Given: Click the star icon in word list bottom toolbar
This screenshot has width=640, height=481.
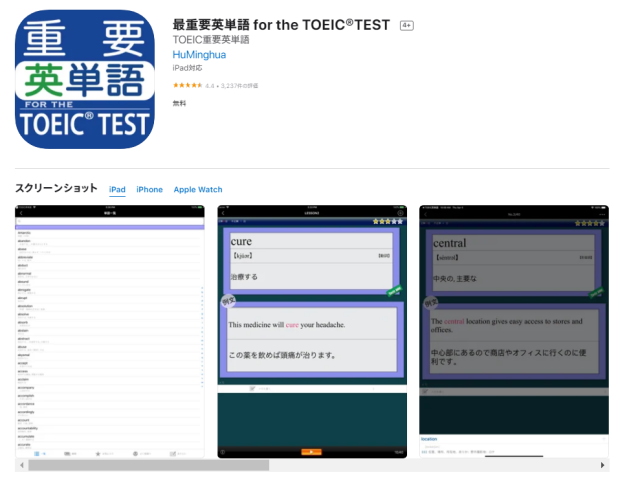Looking at the screenshot, I should pos(98,454).
